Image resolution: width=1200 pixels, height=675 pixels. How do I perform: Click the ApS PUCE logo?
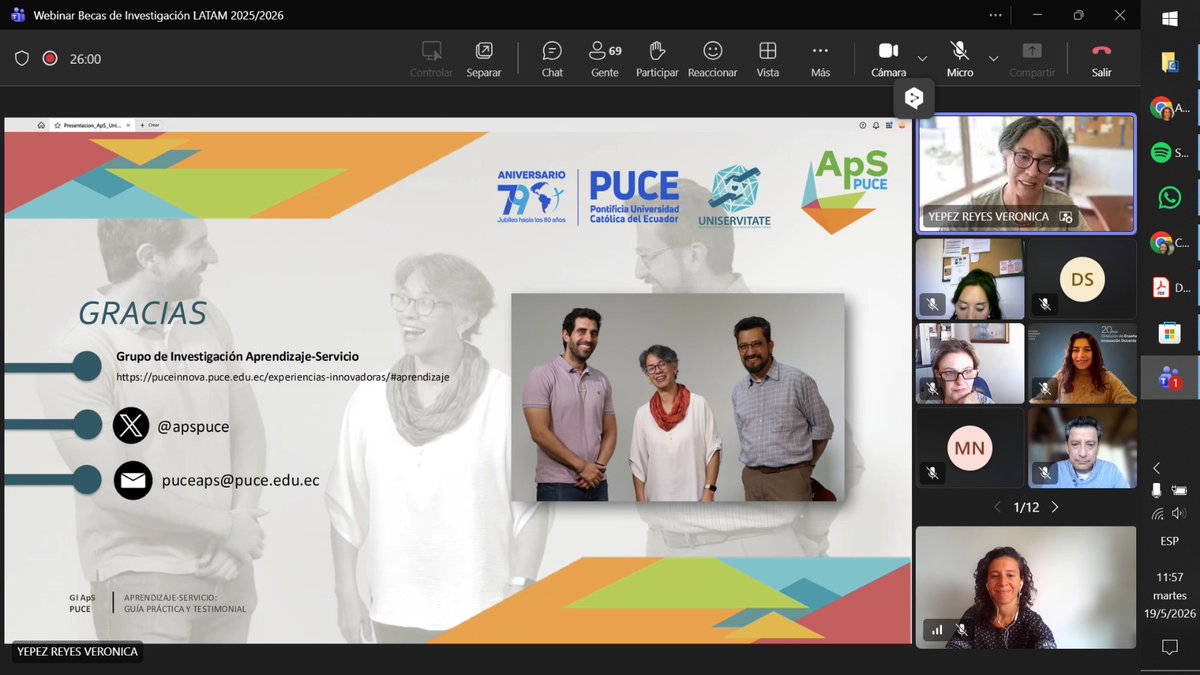tap(846, 191)
